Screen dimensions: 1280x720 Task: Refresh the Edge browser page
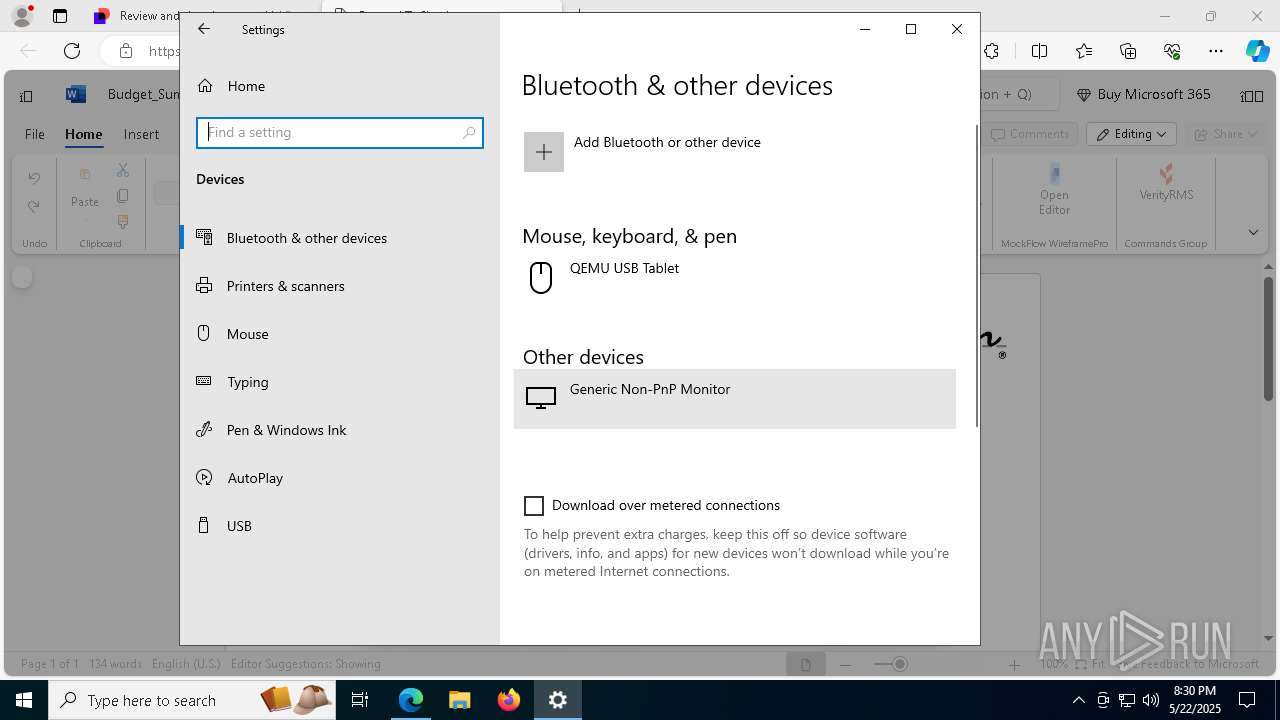click(x=72, y=51)
